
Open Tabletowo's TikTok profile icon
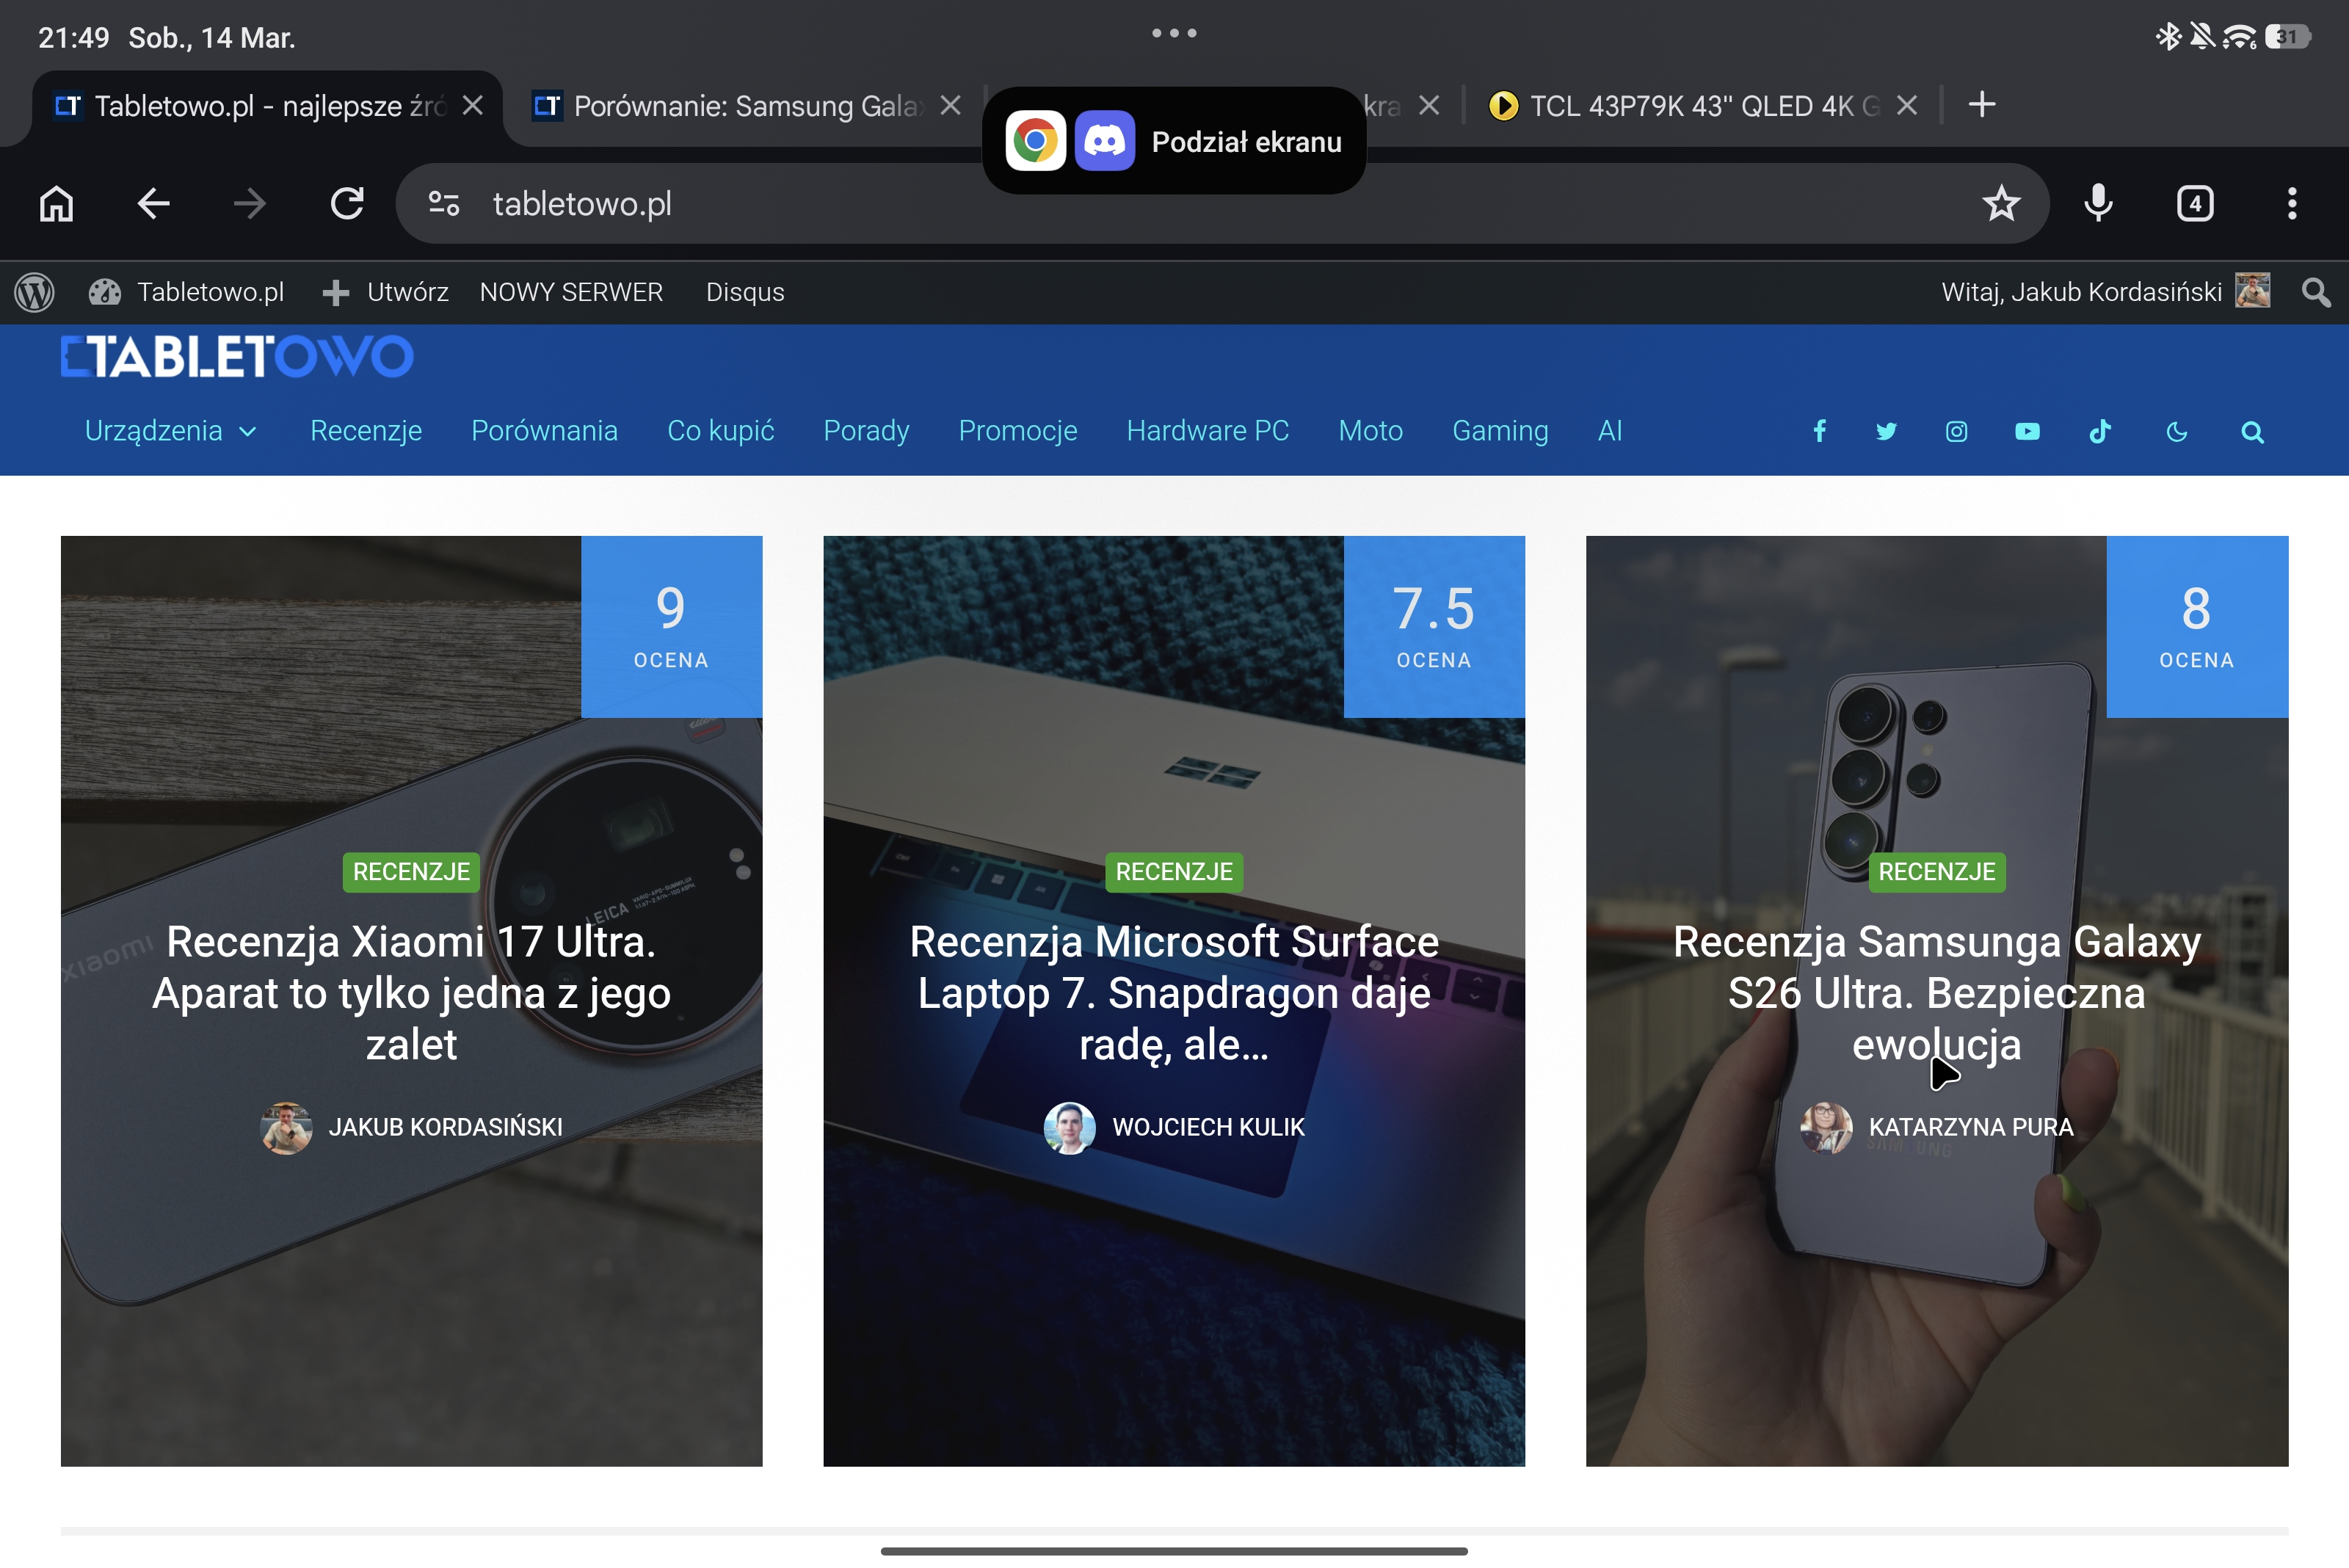[2100, 431]
